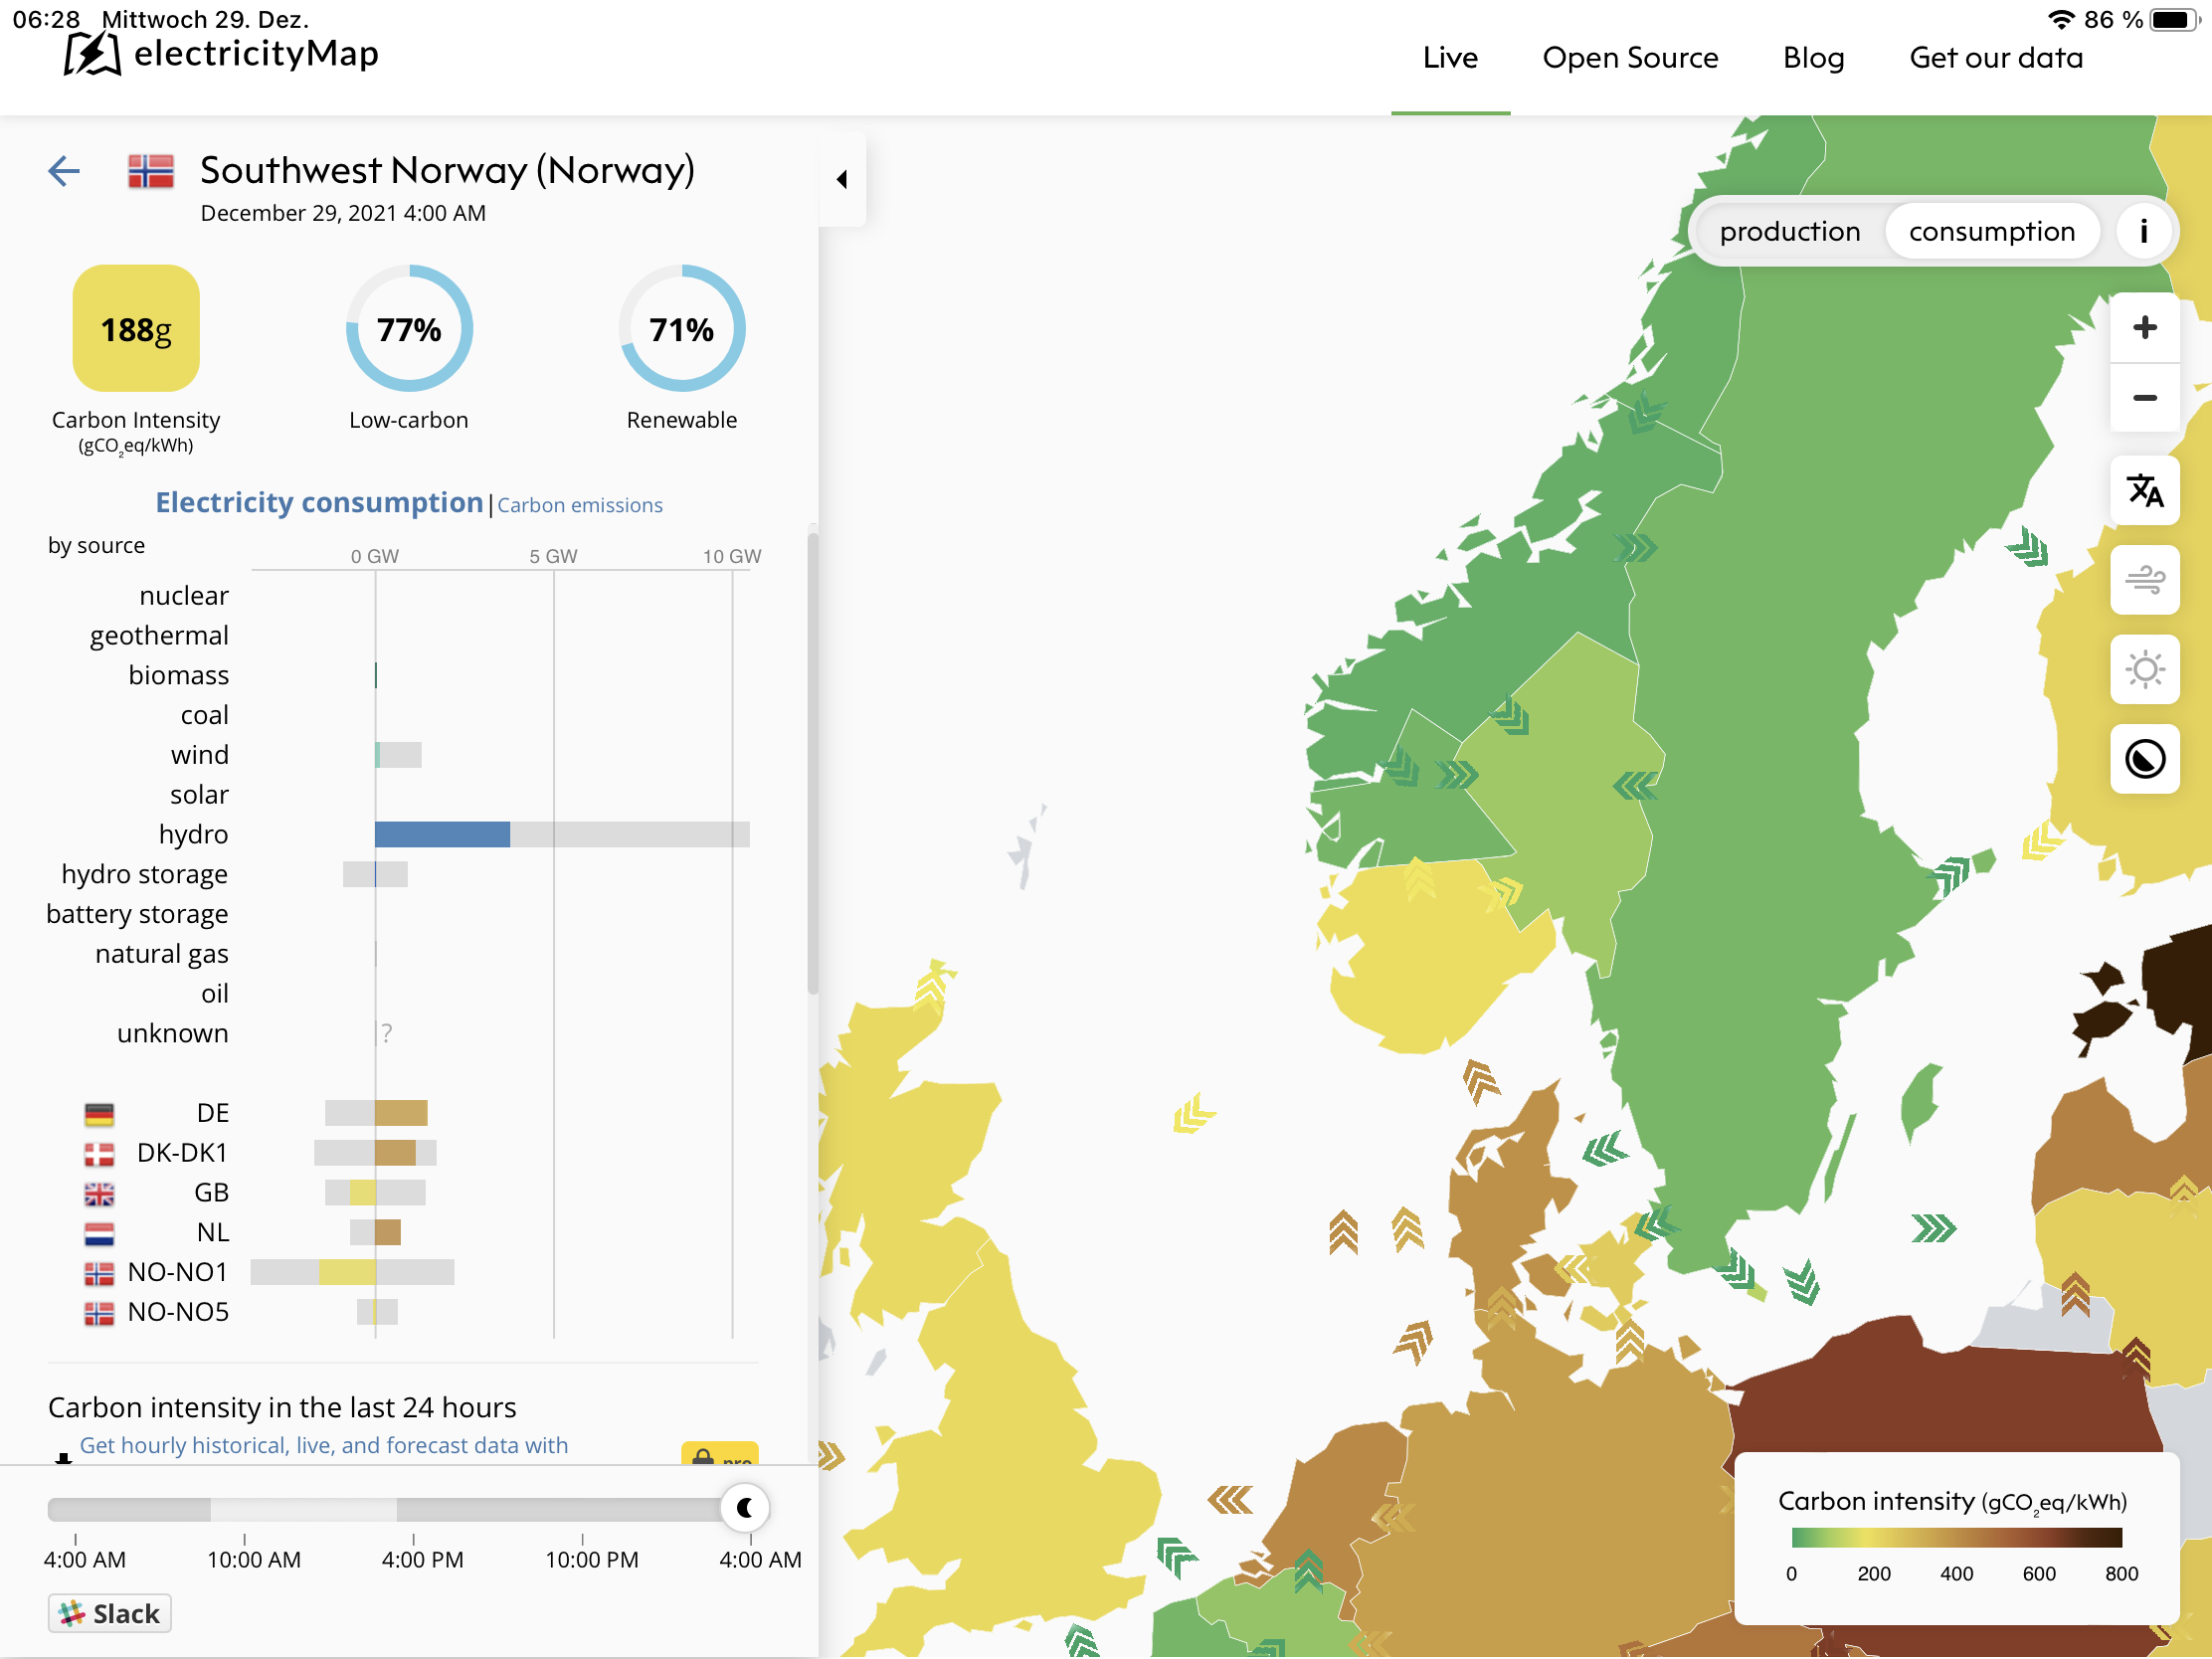Click the 'battery storage' source label
This screenshot has width=2212, height=1659.
click(x=137, y=914)
